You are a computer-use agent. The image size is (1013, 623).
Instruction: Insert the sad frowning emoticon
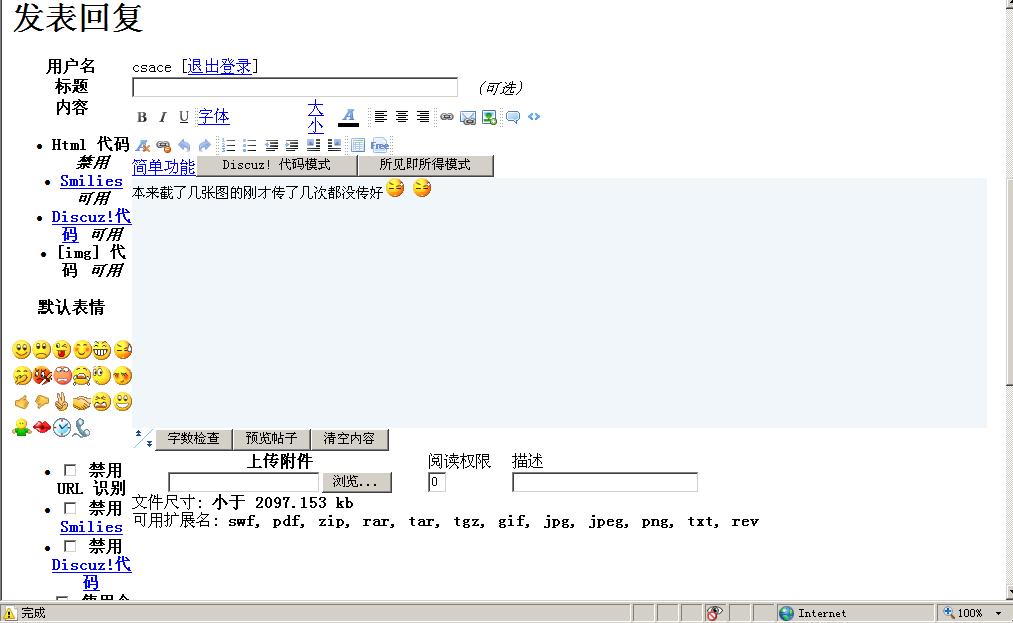[x=41, y=350]
